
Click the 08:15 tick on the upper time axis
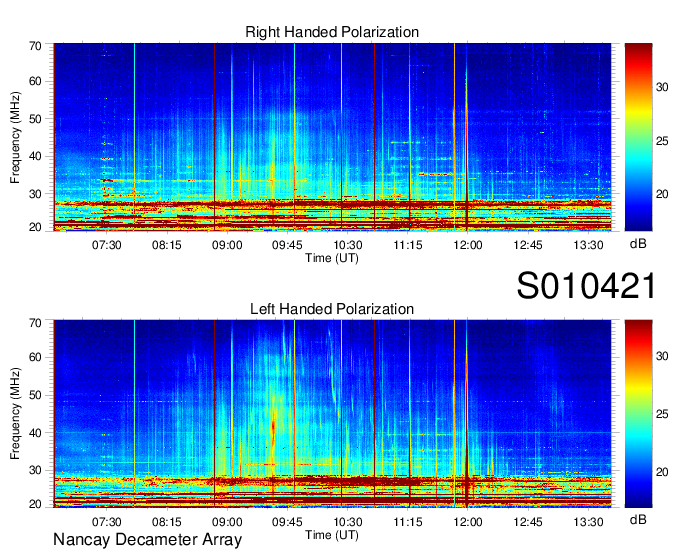tap(167, 245)
